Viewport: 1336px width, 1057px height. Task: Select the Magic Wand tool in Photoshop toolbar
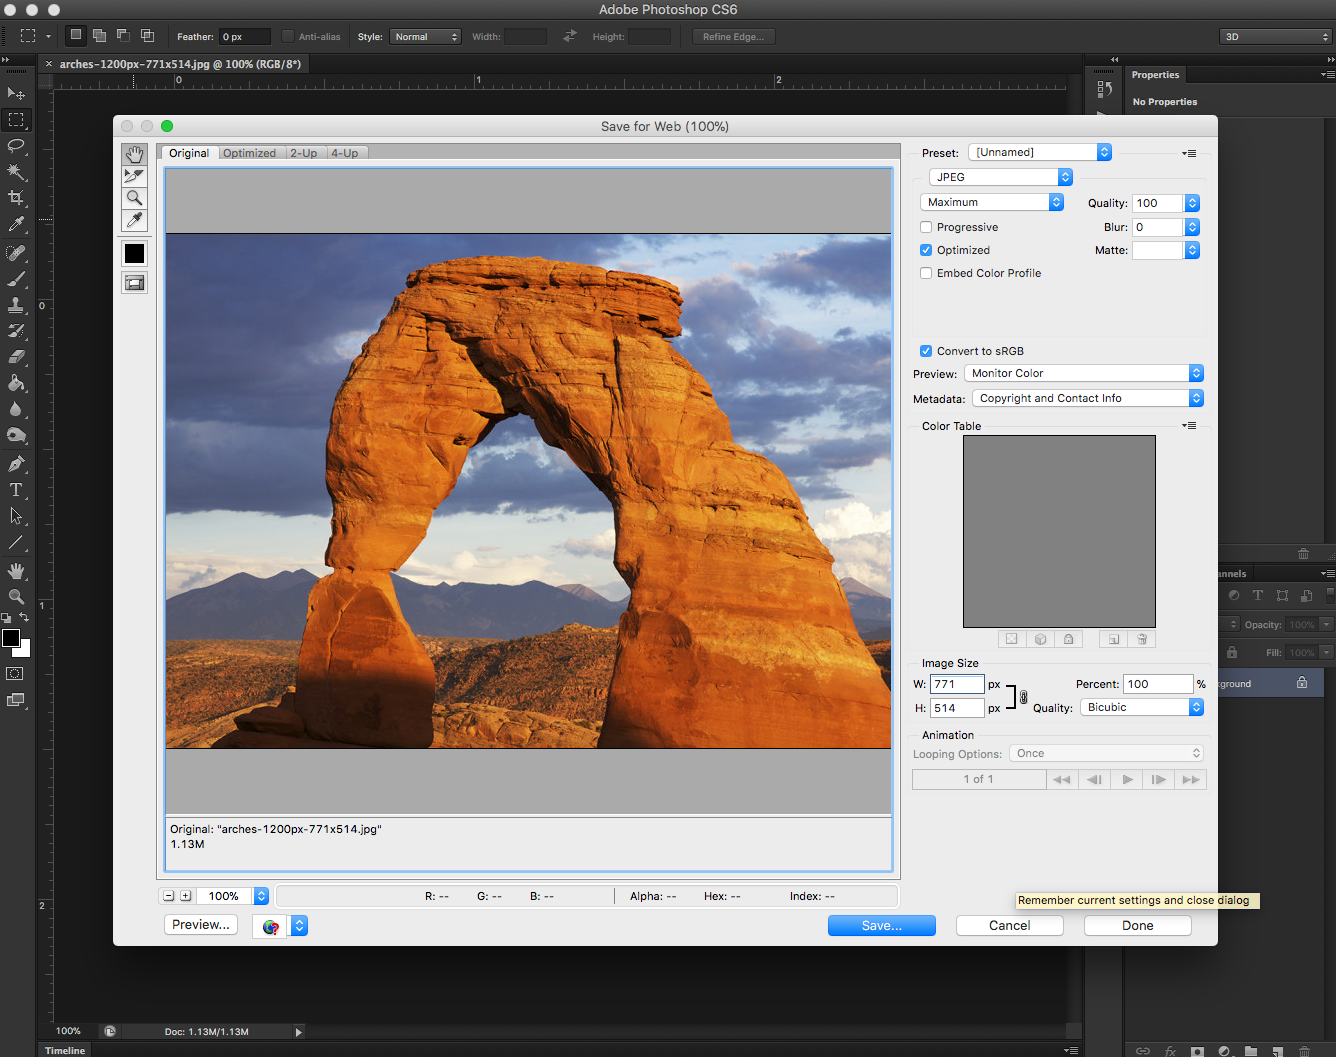[16, 172]
